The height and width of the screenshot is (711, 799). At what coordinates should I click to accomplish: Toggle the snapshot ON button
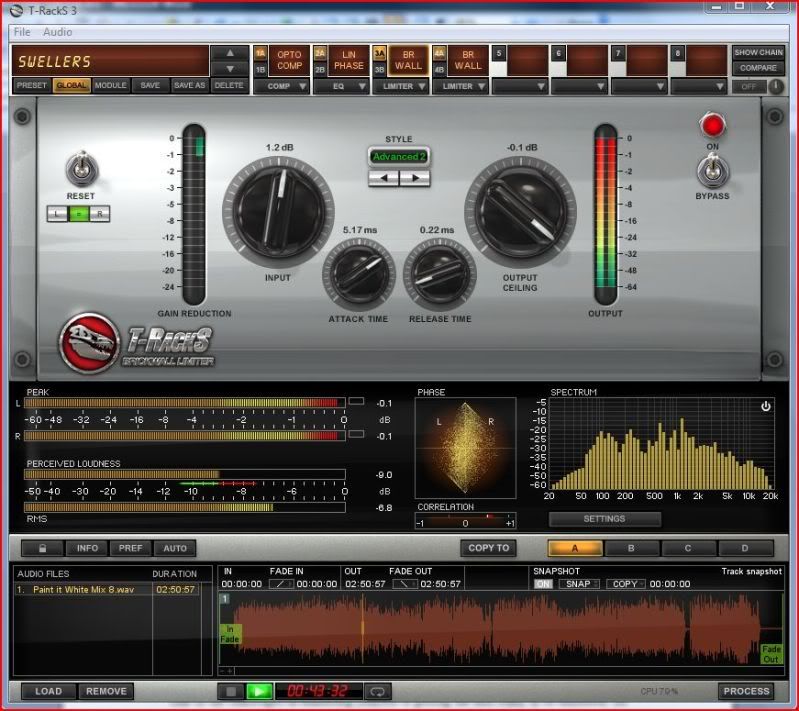543,584
